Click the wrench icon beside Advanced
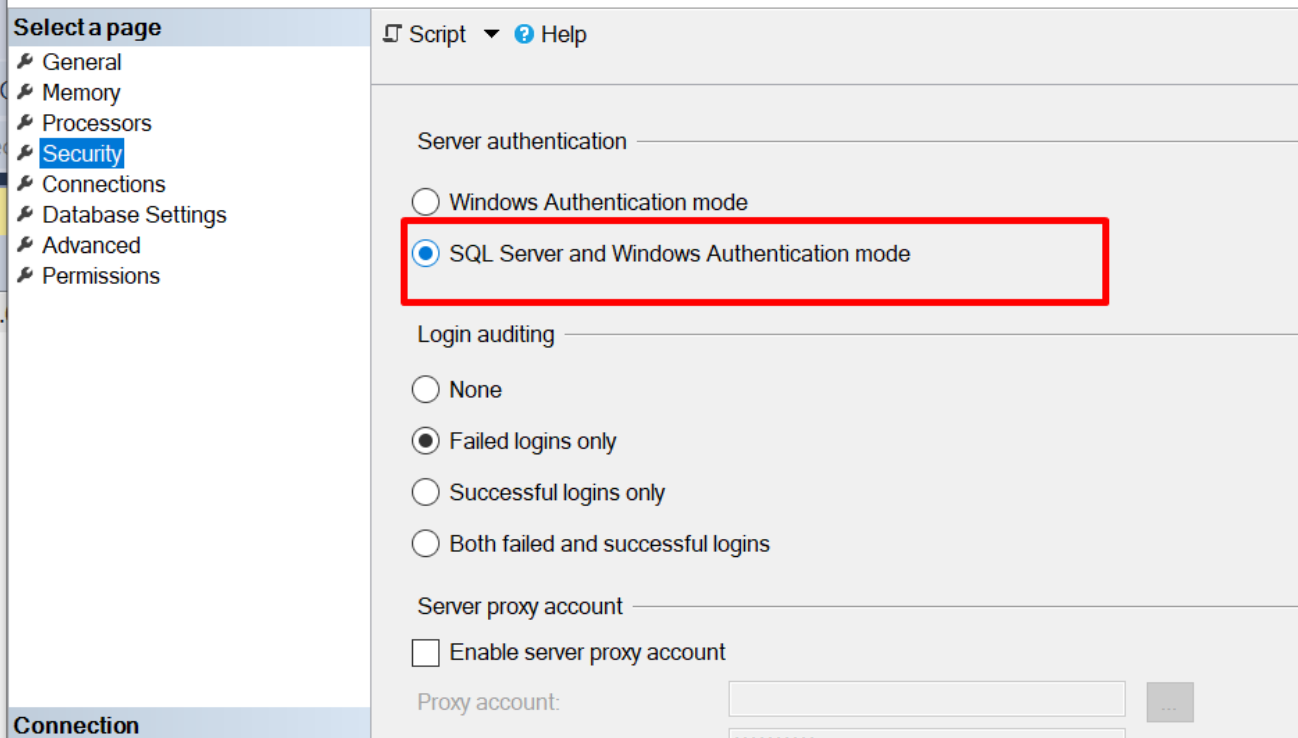Viewport: 1298px width, 738px height. [x=25, y=245]
